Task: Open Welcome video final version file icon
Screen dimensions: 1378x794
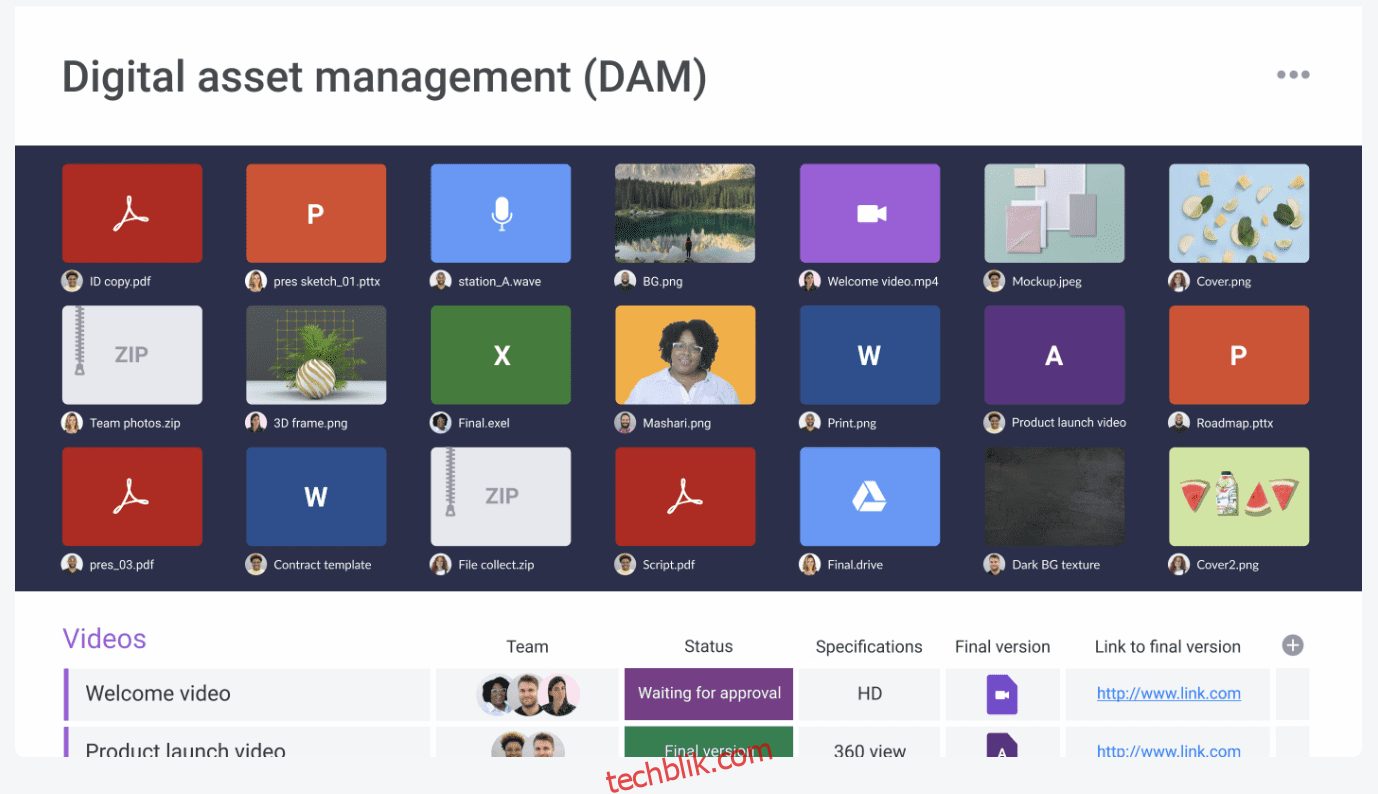Action: point(1002,694)
